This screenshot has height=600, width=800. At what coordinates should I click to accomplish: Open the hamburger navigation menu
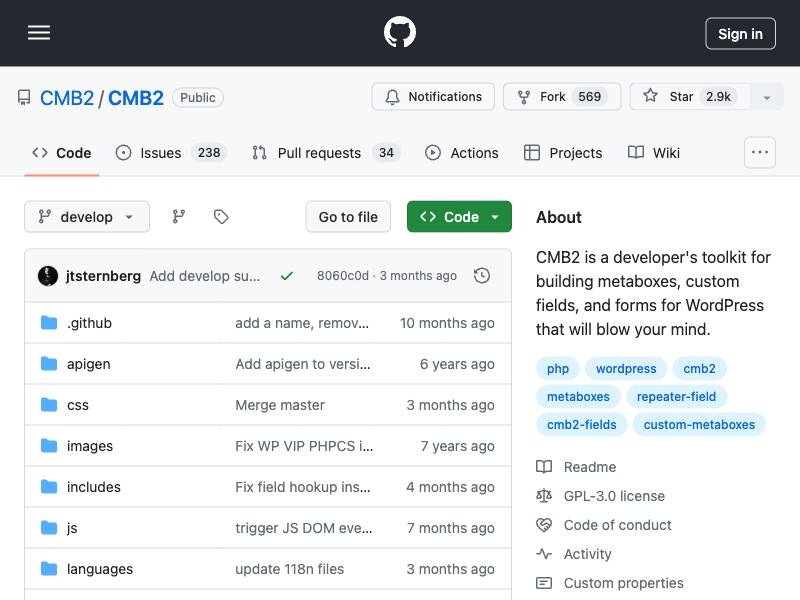pyautogui.click(x=39, y=33)
